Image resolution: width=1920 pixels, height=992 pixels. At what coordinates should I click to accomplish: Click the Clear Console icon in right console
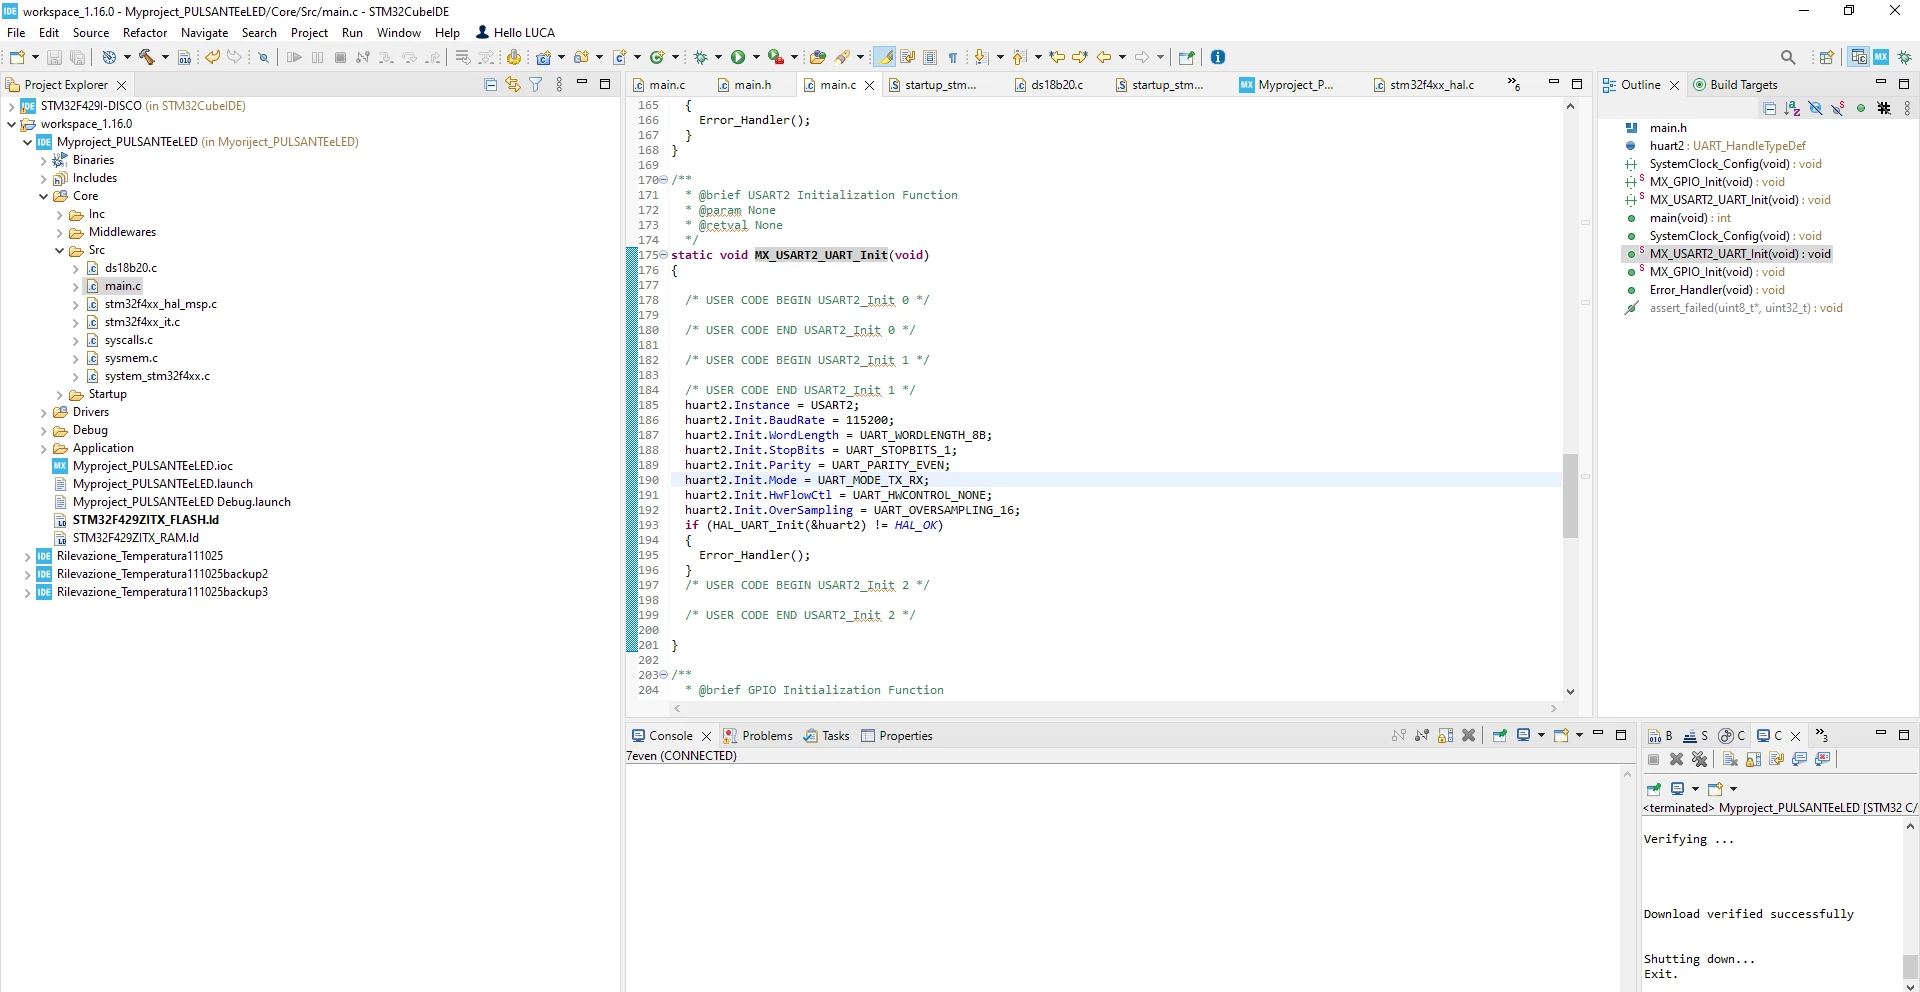(1730, 759)
